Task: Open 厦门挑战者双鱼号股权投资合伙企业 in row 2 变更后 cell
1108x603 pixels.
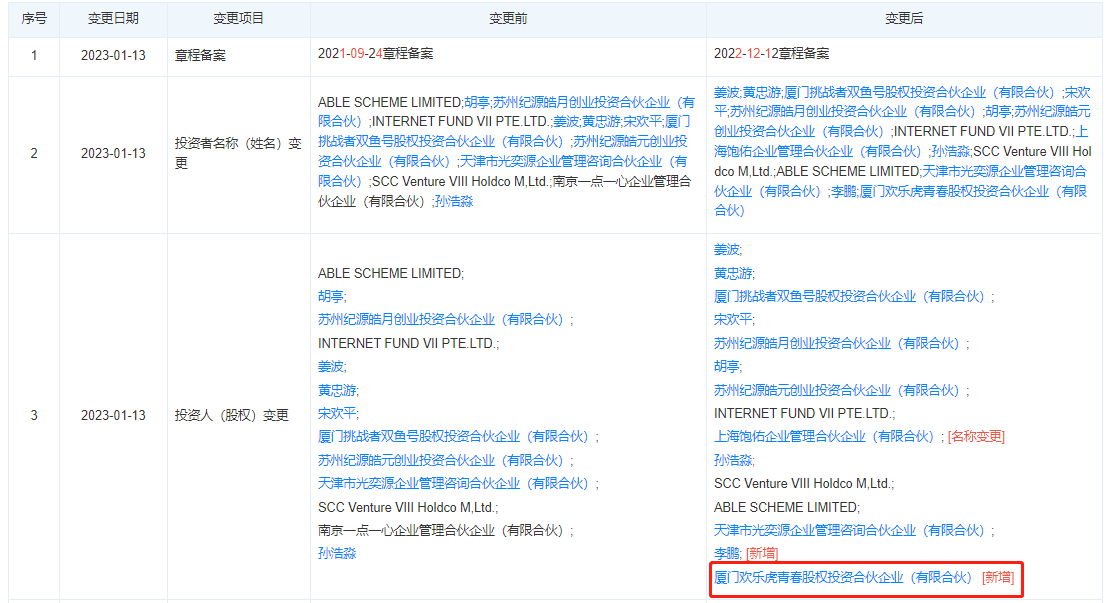Action: point(920,93)
